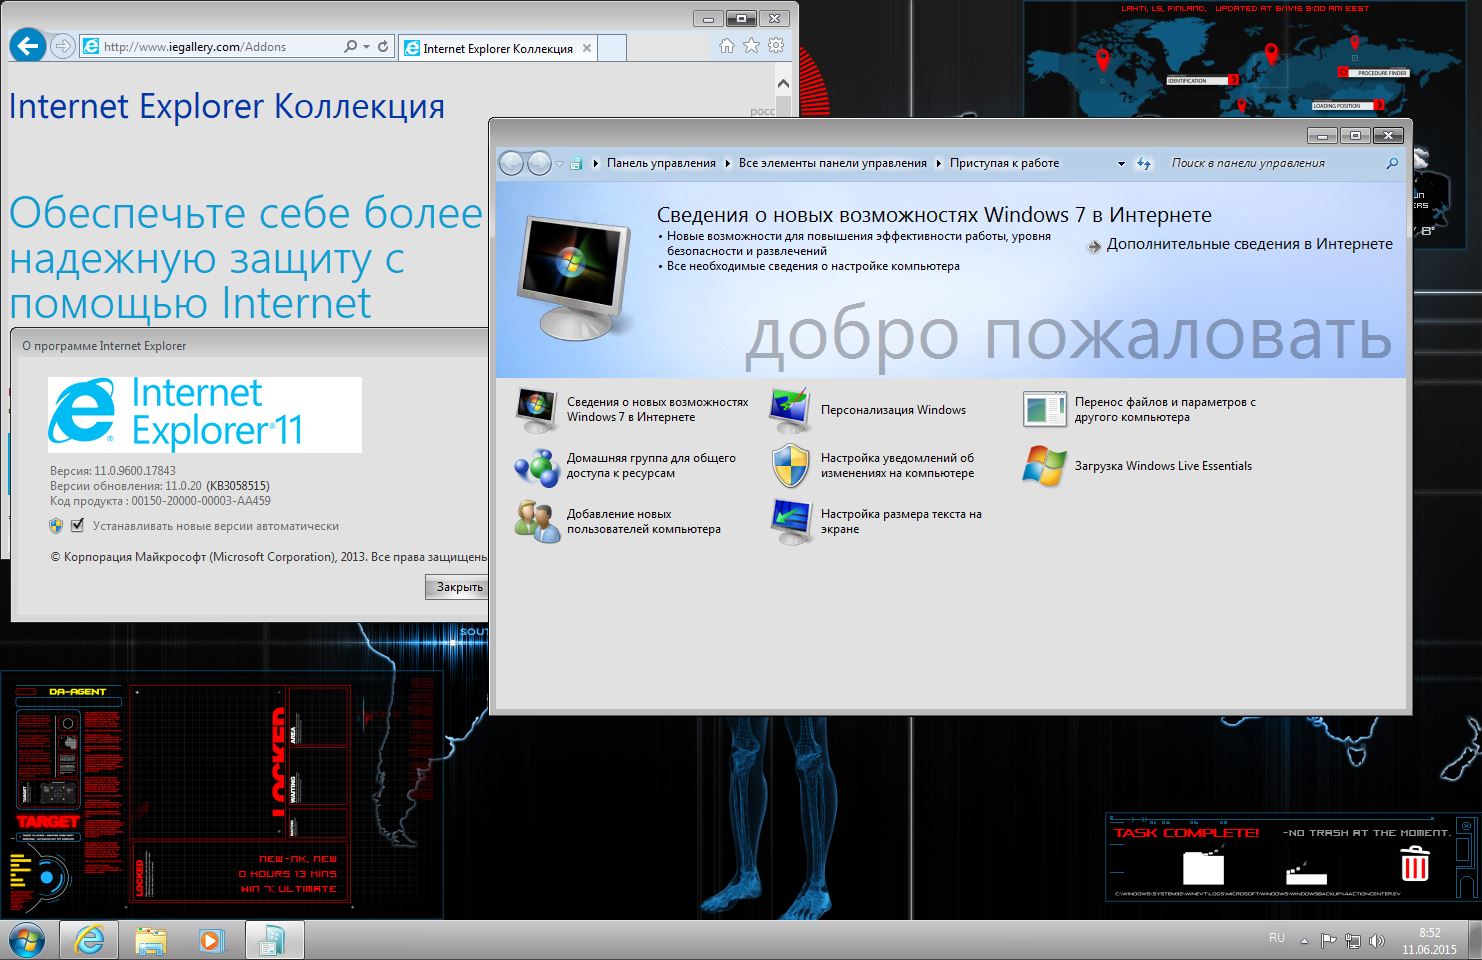The image size is (1482, 960).
Task: Open IE Favorites star
Action: [751, 46]
